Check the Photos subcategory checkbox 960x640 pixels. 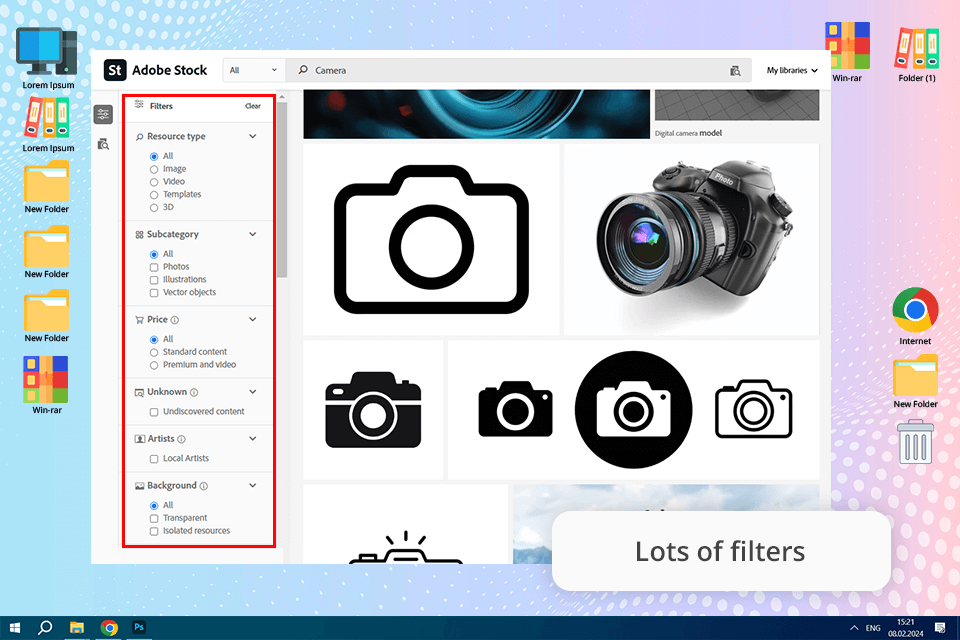(154, 268)
